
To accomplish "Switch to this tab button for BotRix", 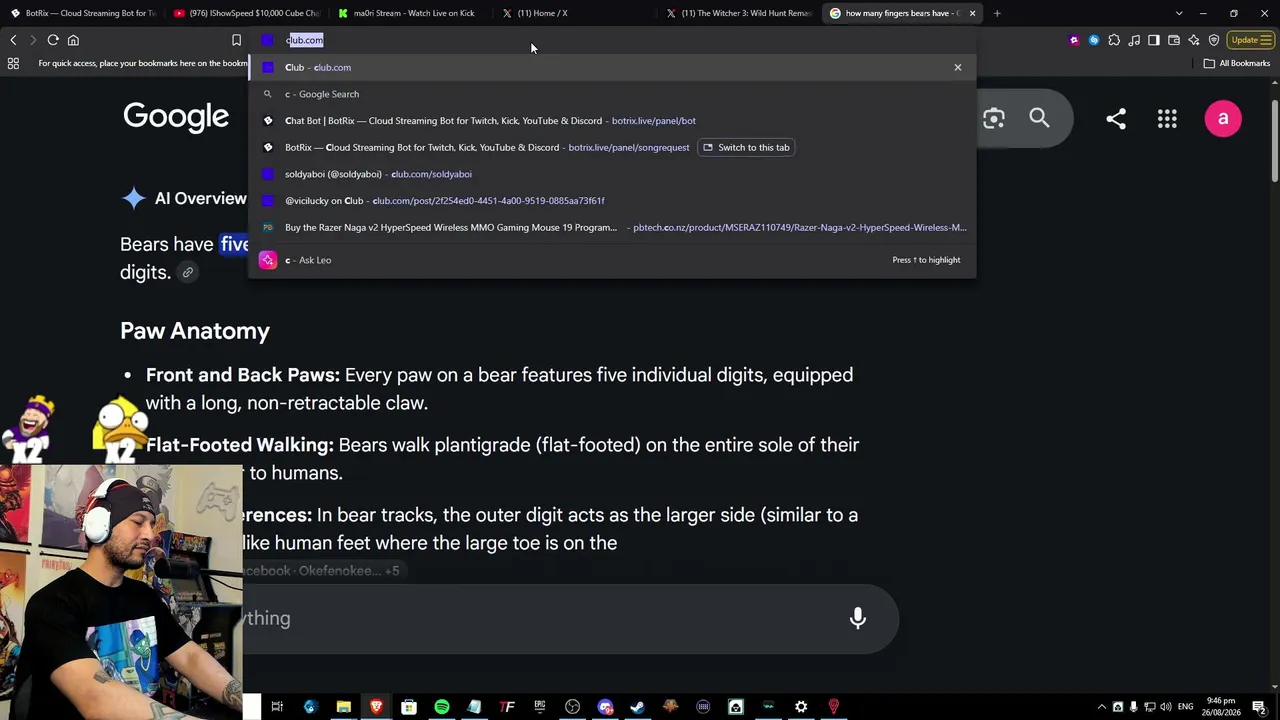I will (746, 147).
